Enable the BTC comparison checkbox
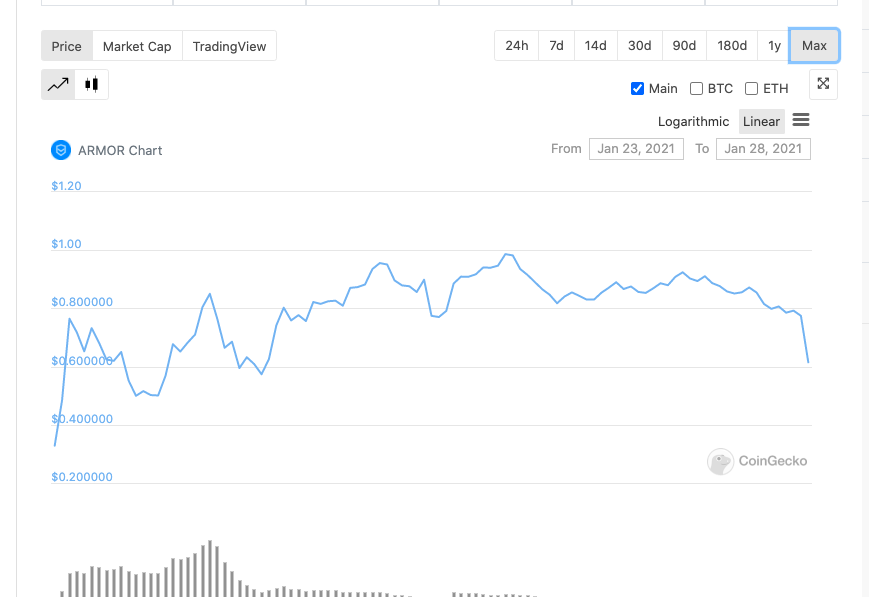Viewport: 869px width, 597px height. [x=696, y=88]
